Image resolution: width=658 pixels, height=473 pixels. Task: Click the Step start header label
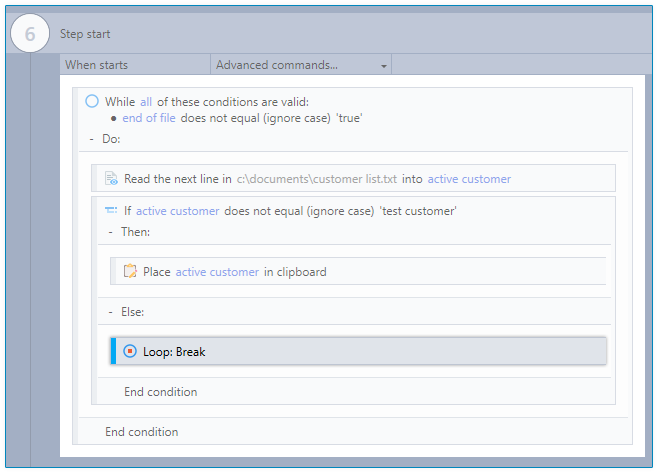85,34
